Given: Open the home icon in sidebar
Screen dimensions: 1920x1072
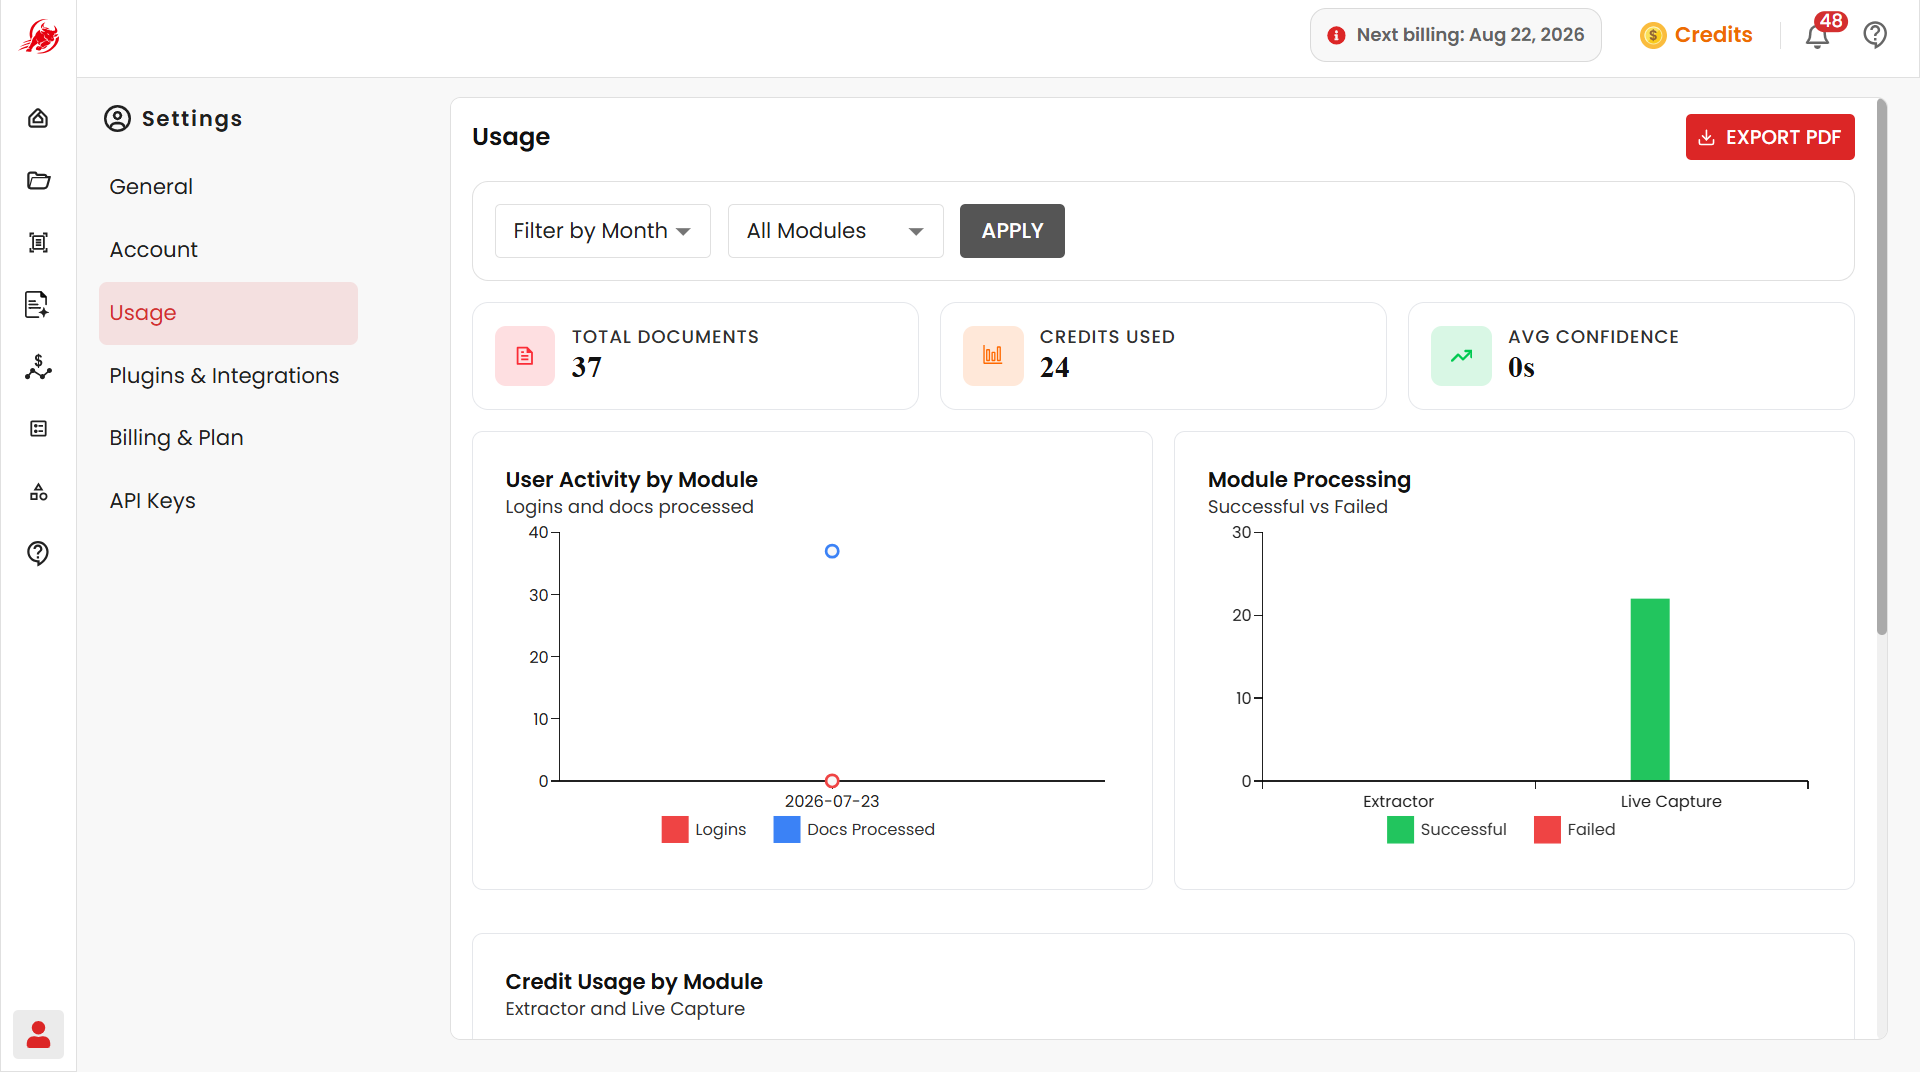Looking at the screenshot, I should 38,118.
